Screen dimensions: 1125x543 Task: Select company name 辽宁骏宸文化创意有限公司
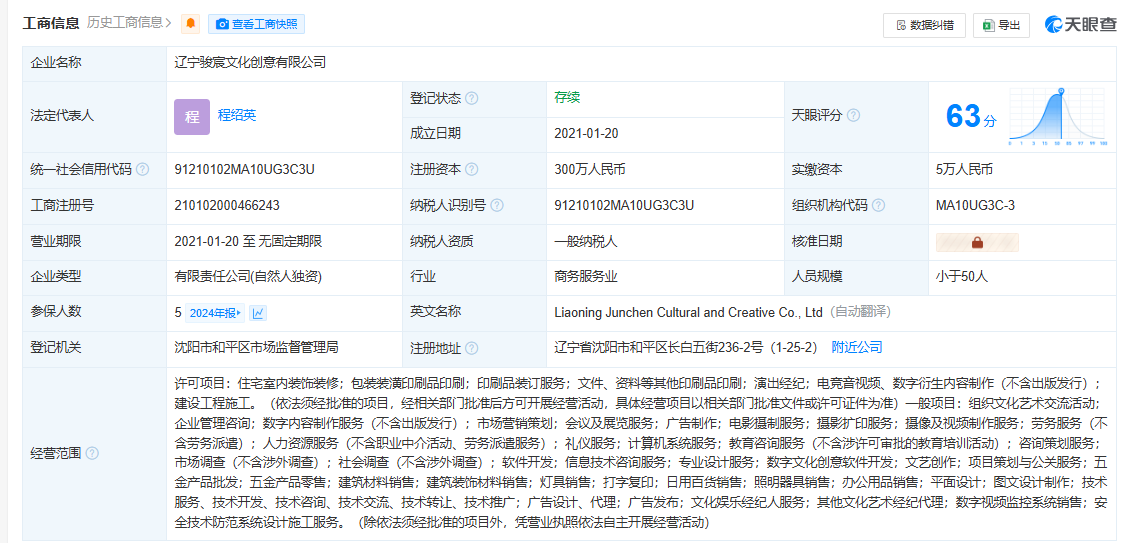pyautogui.click(x=250, y=62)
